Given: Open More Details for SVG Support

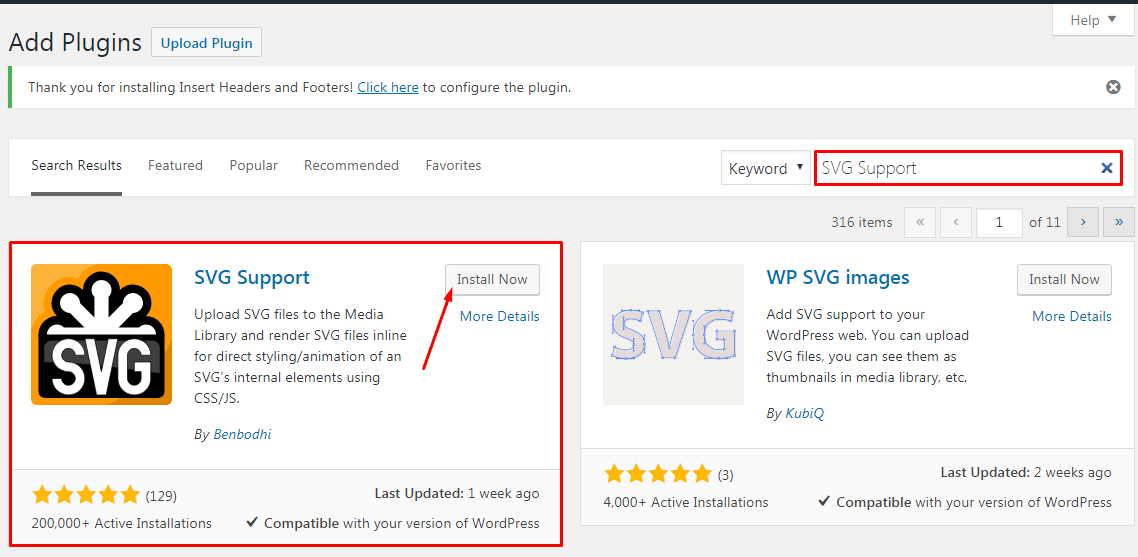Looking at the screenshot, I should [x=499, y=317].
